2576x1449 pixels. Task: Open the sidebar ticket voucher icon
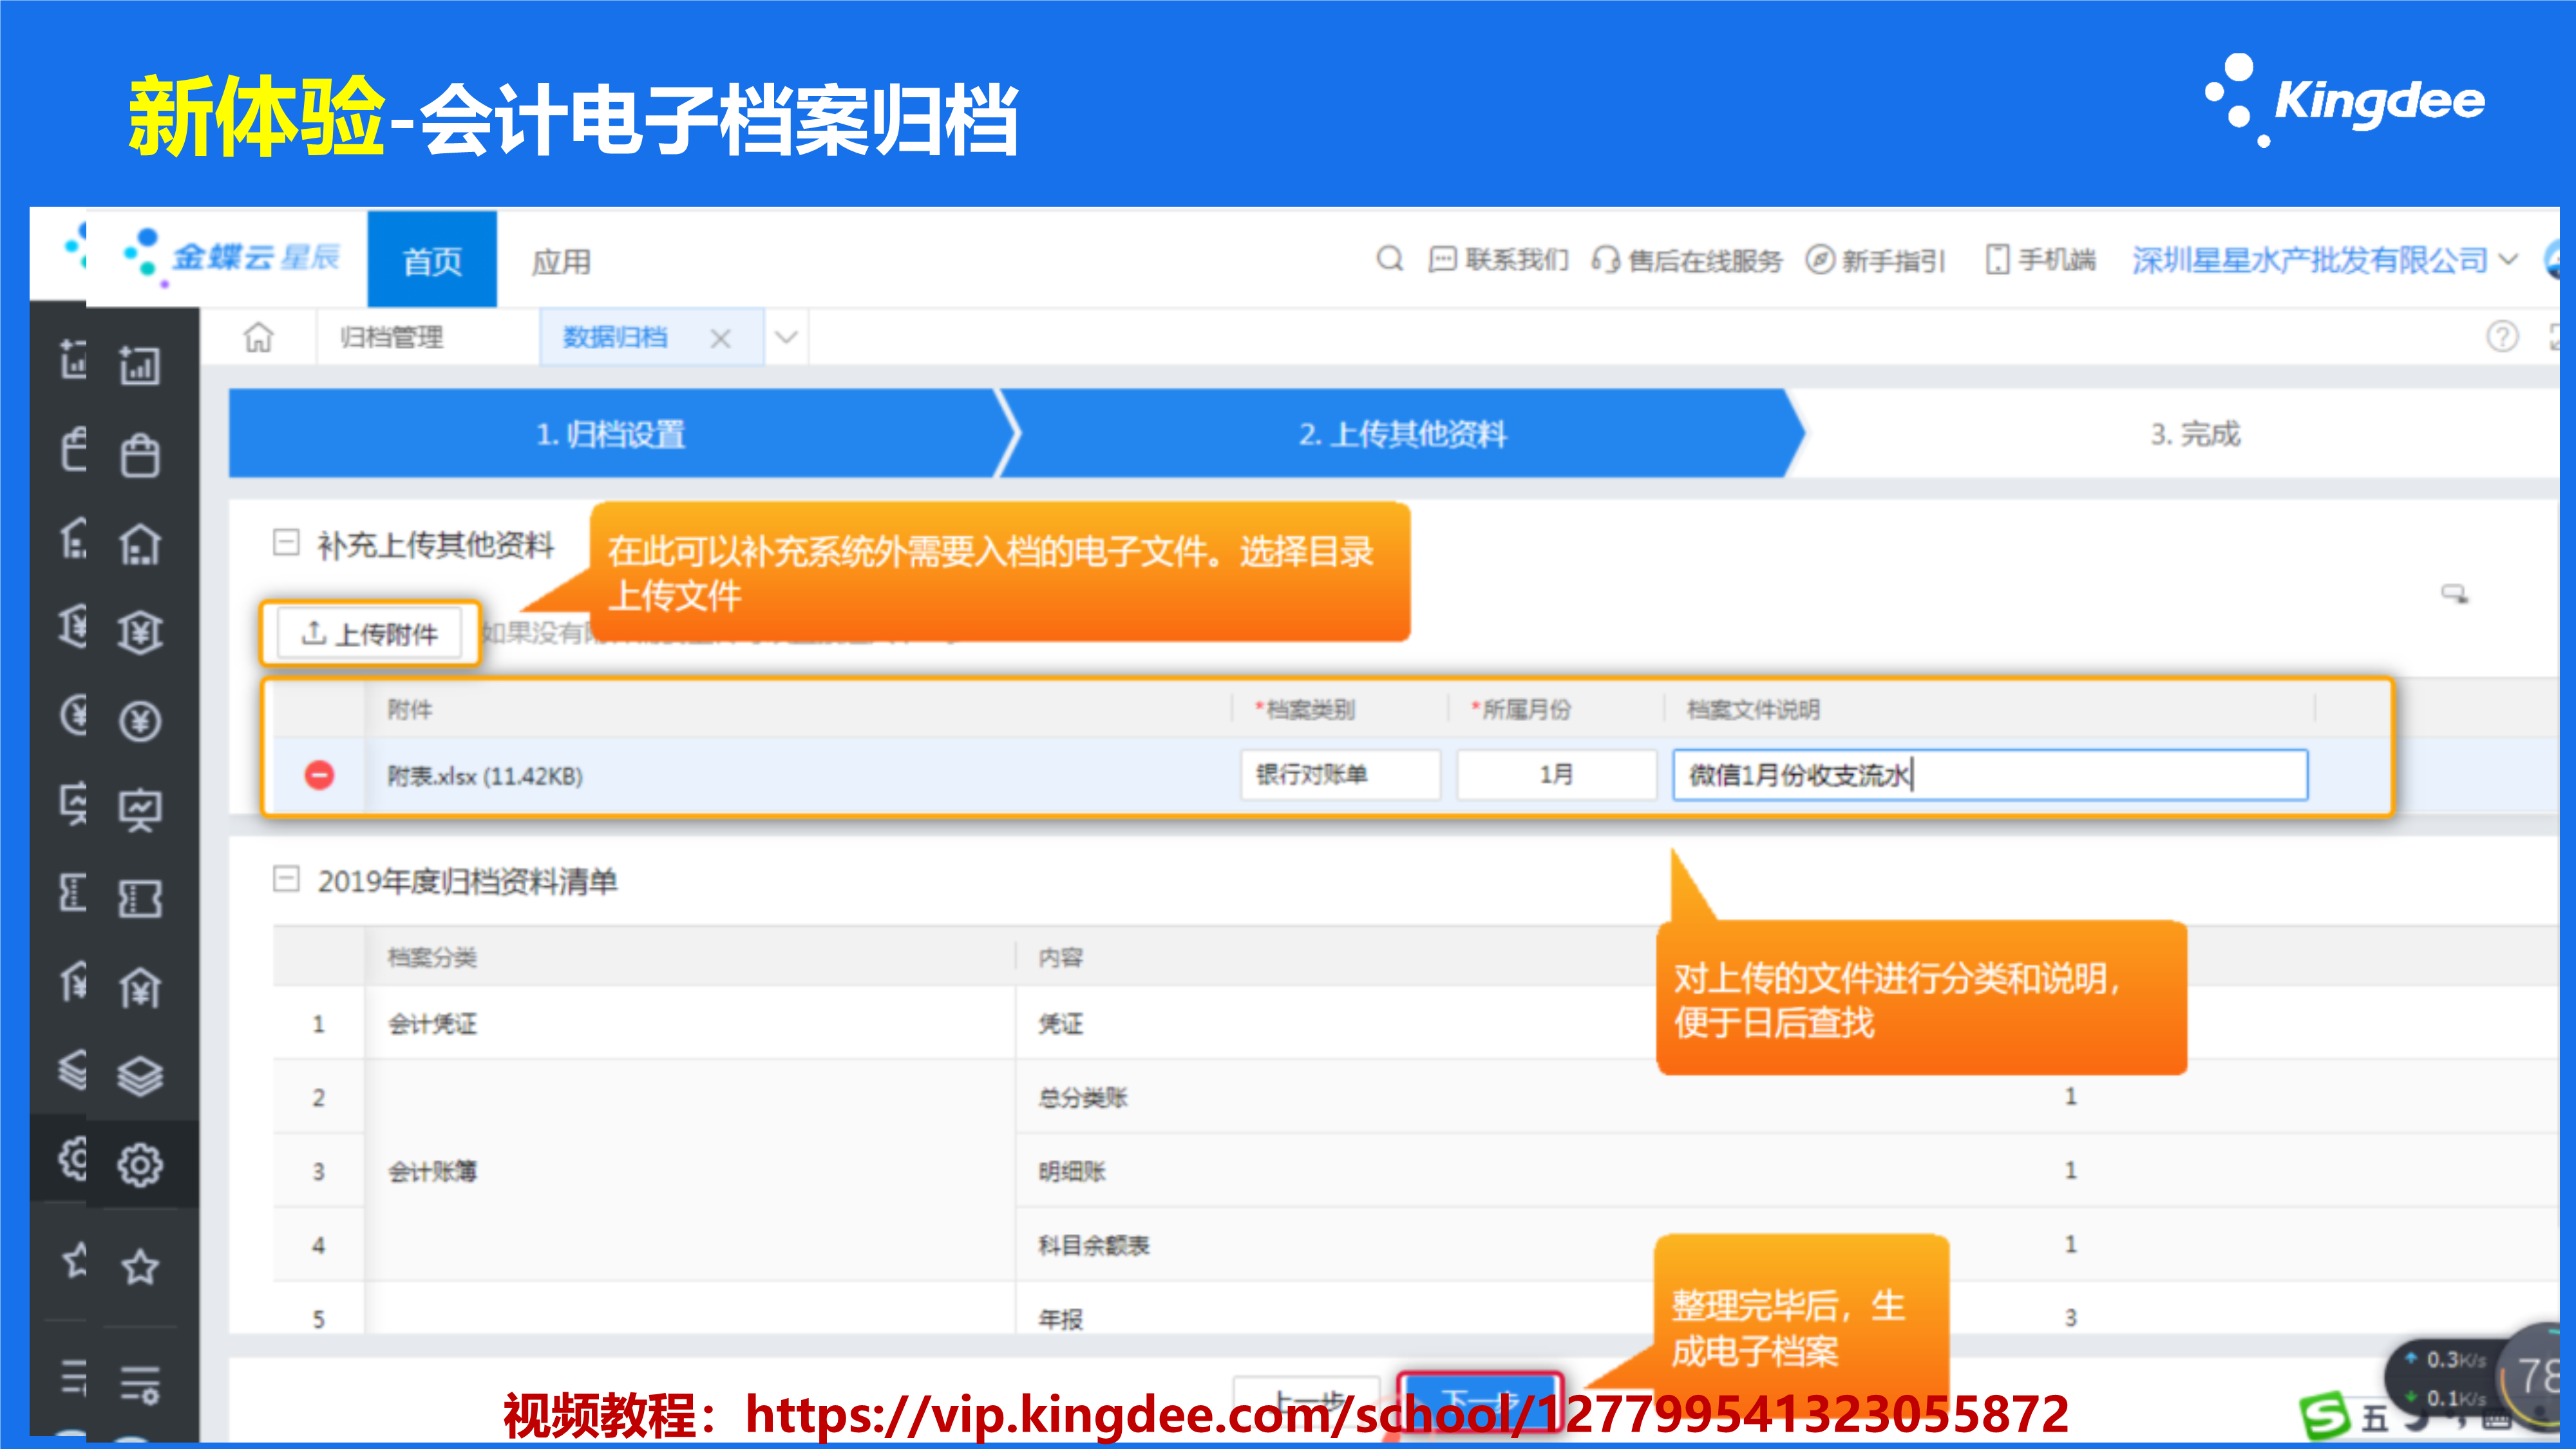(140, 898)
